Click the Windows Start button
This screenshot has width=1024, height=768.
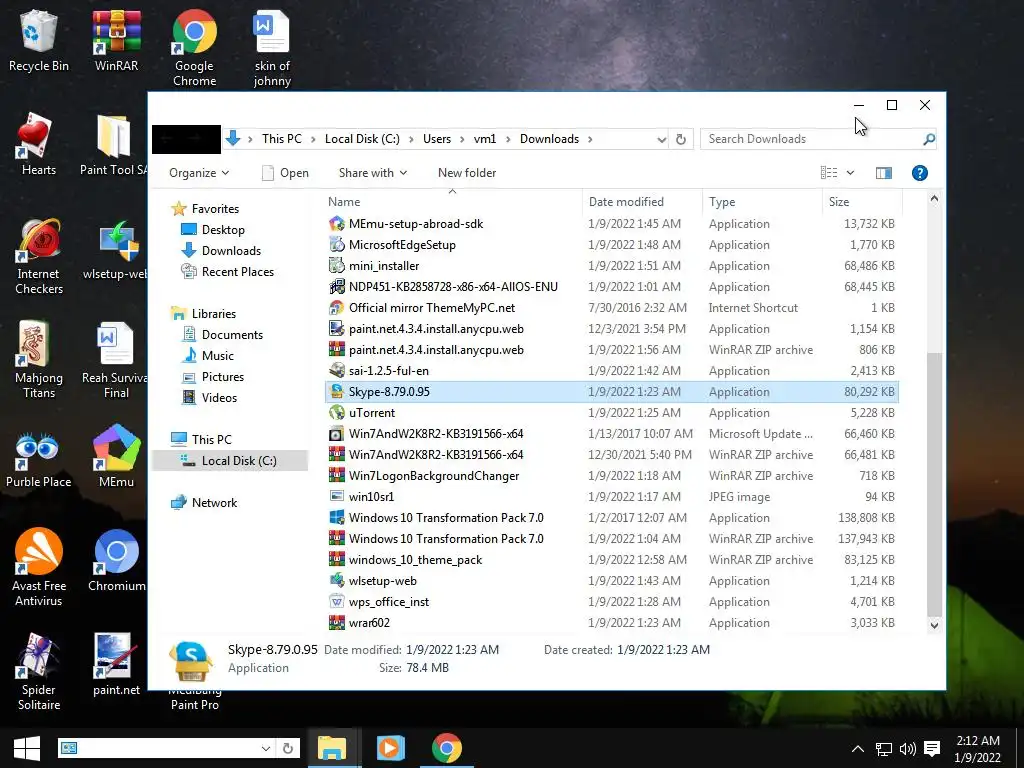tap(26, 748)
